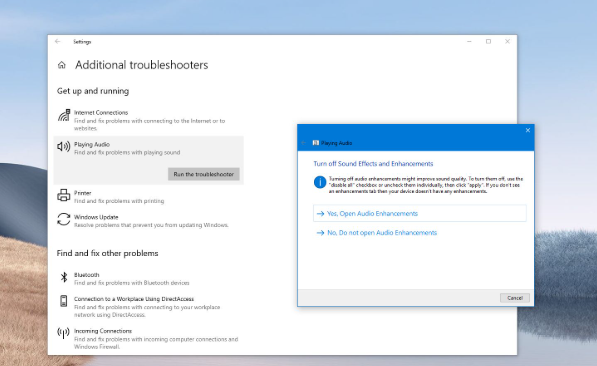Run the troubleshooter for Playing Audio
Viewport: 597px width, 366px height.
click(x=204, y=174)
